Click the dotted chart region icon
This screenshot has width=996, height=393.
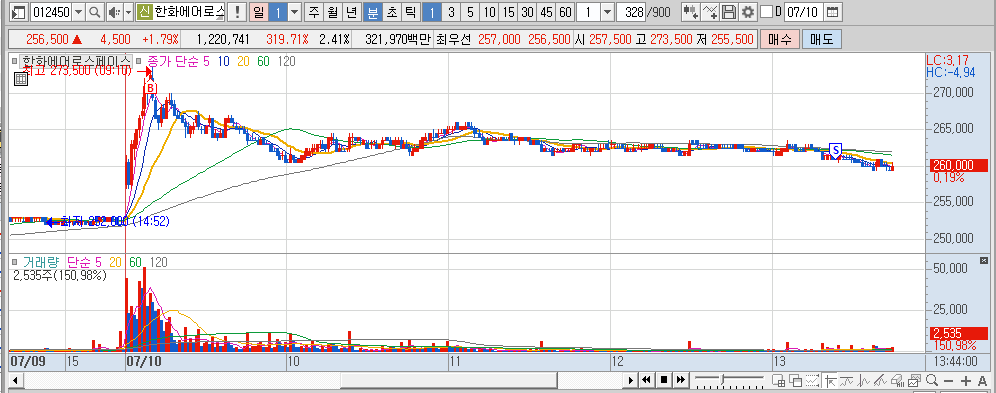tap(812, 380)
